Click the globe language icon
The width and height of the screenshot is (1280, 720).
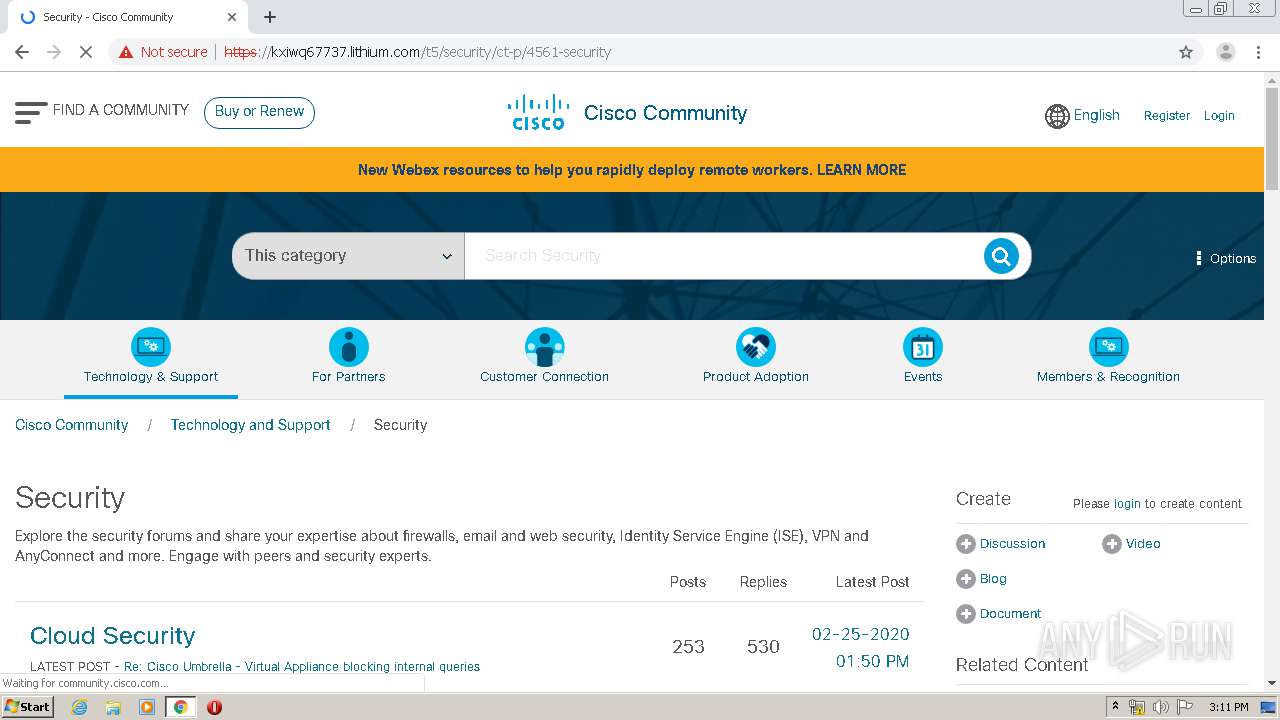[1057, 116]
